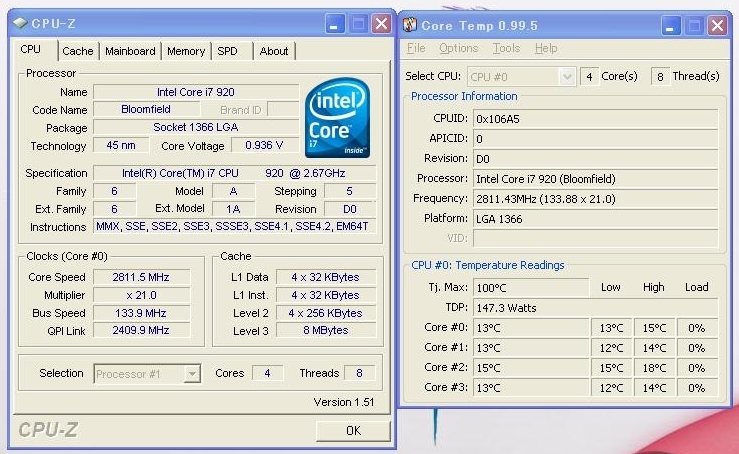Open the Memory tab
This screenshot has height=454, width=739.
186,51
